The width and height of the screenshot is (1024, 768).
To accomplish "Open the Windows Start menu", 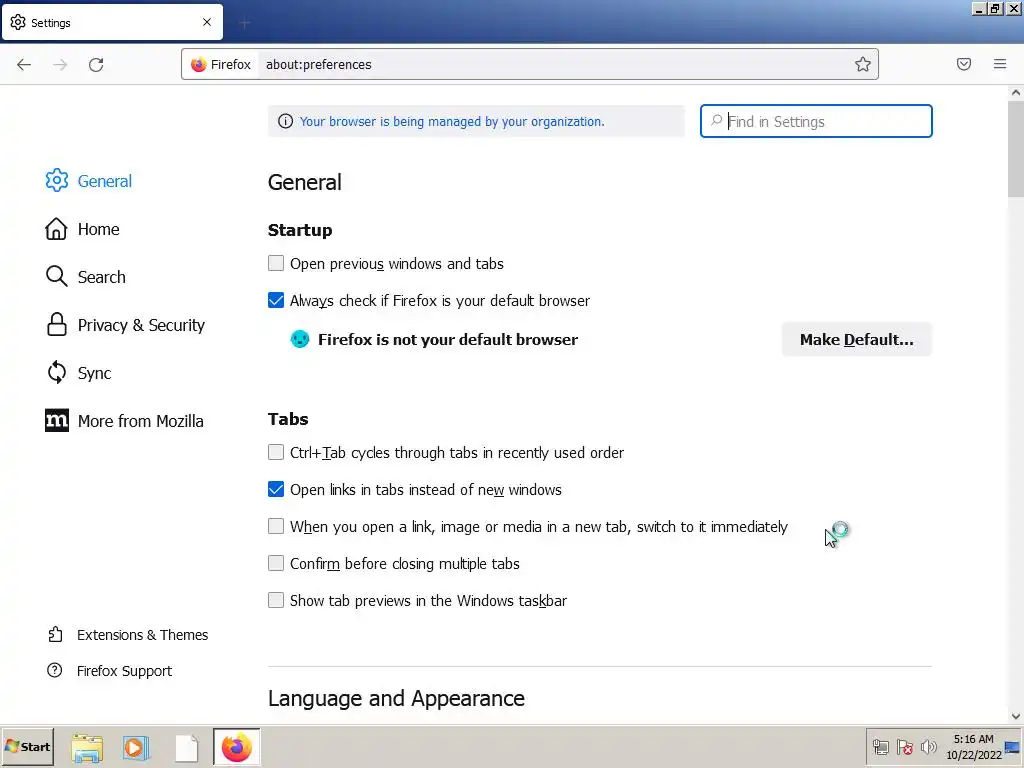I will tap(27, 747).
